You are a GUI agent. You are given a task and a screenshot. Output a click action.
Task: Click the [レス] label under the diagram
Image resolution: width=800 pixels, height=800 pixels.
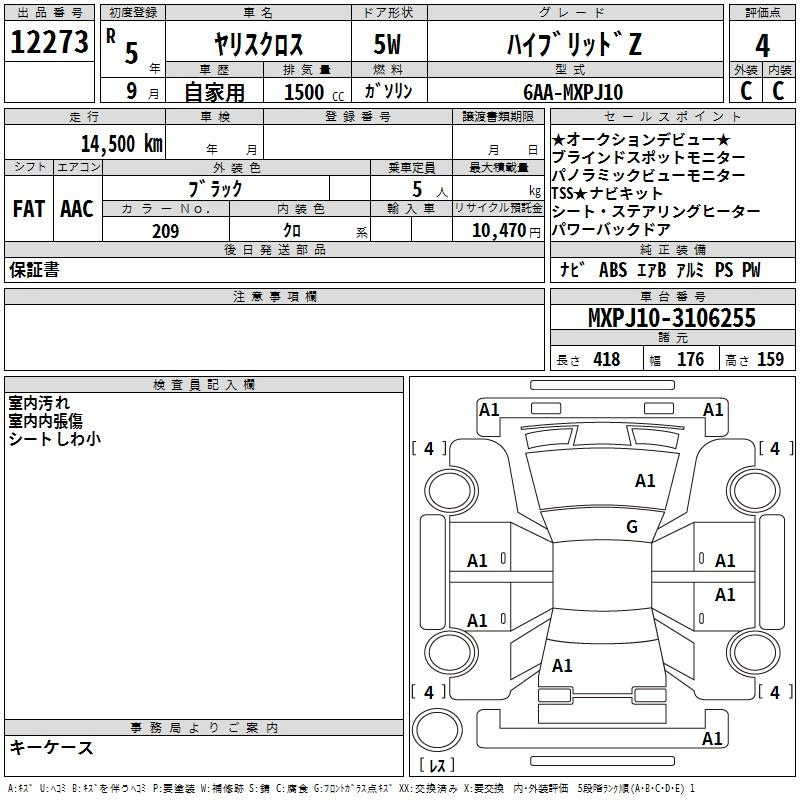pos(435,767)
